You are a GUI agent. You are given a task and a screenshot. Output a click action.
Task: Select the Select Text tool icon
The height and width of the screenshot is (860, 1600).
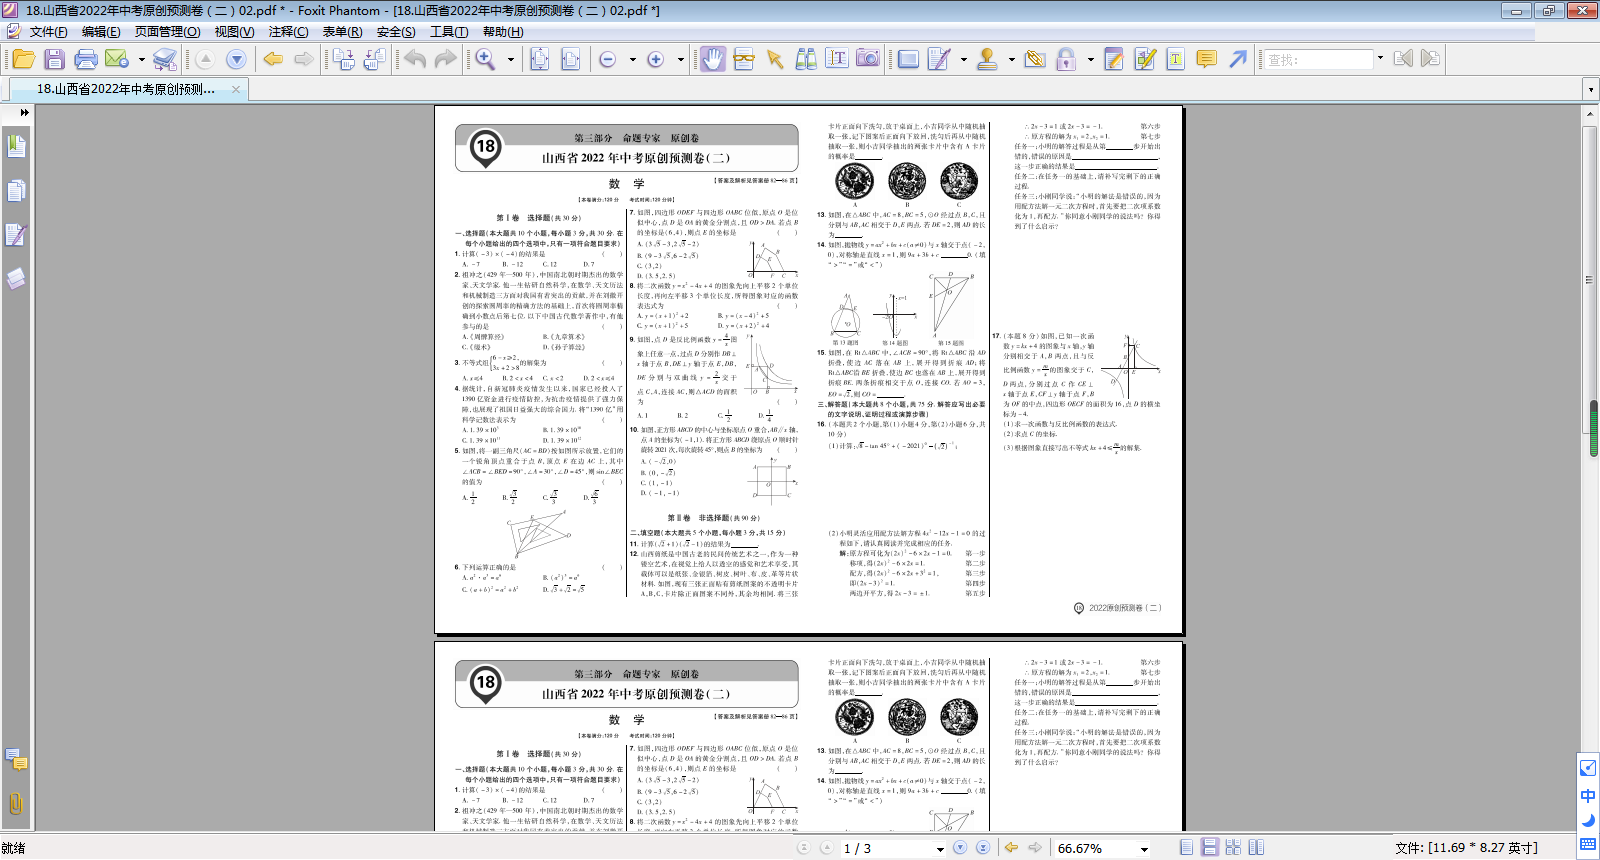(837, 60)
